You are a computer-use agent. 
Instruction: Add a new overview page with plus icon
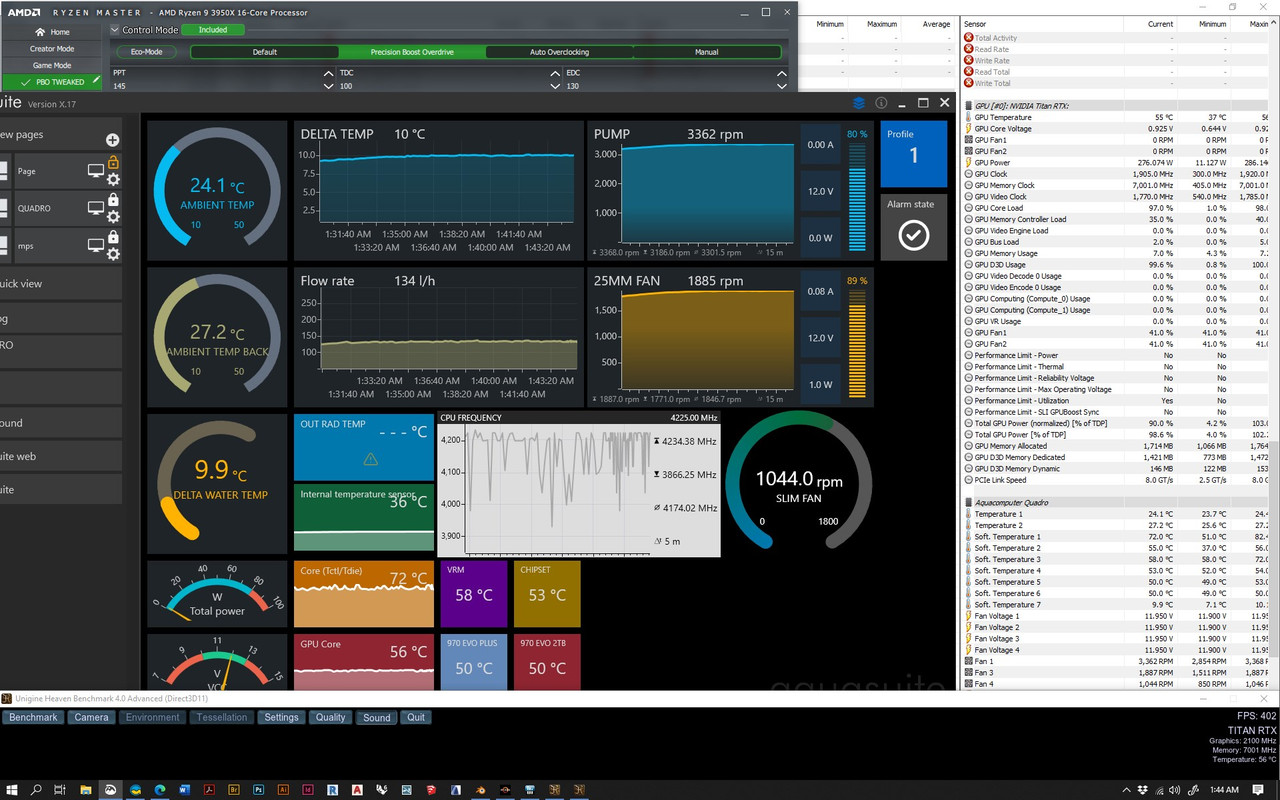point(113,140)
